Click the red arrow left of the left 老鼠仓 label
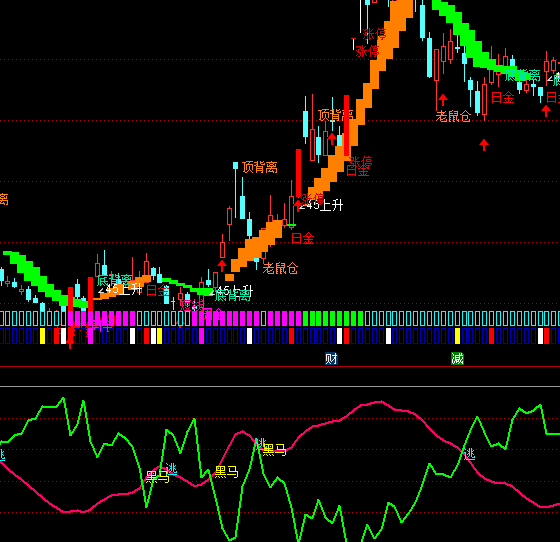The image size is (560, 542). tap(222, 265)
